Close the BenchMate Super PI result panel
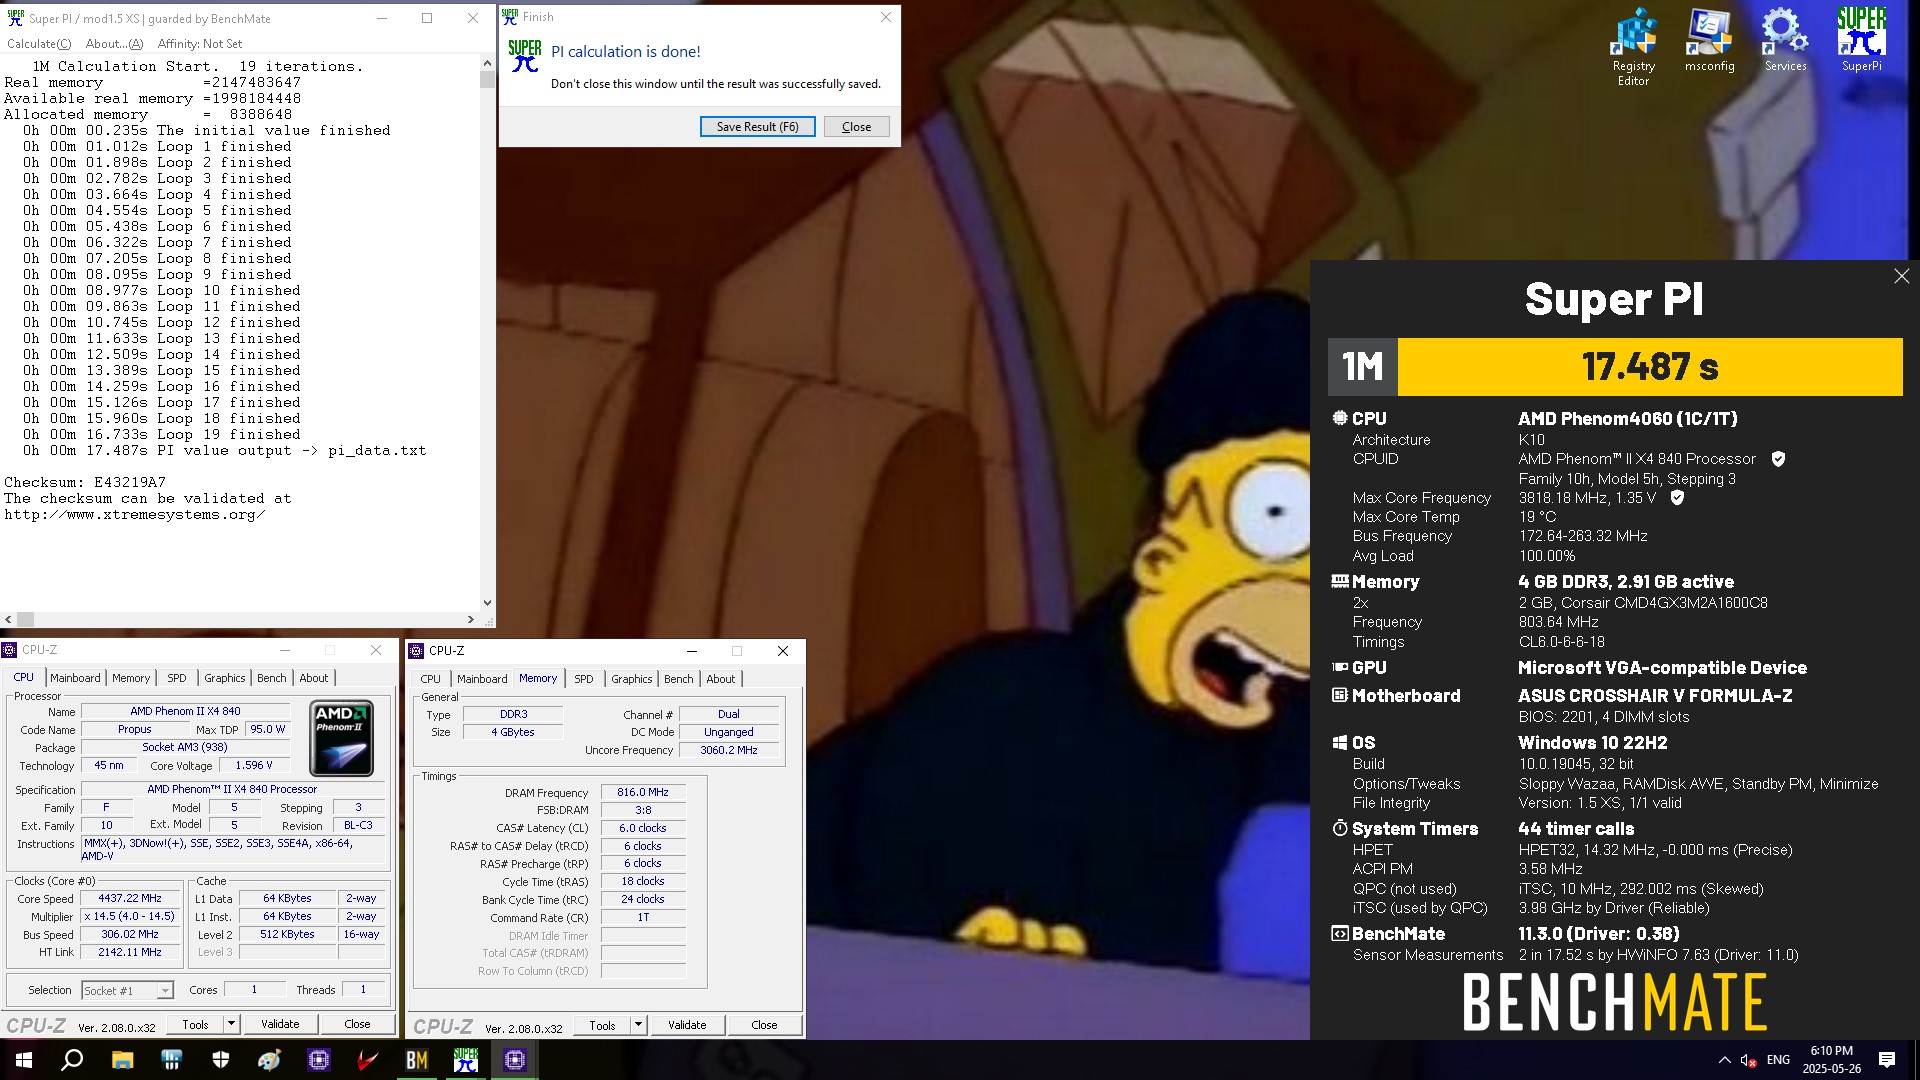 pyautogui.click(x=1901, y=276)
